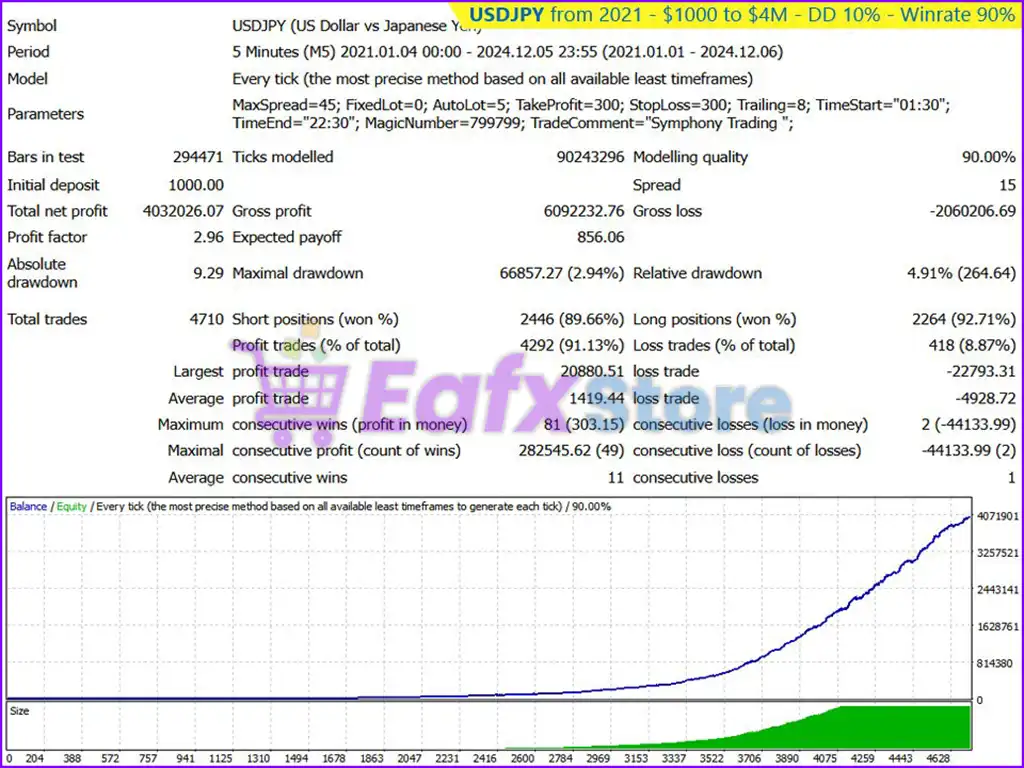The image size is (1024, 768).
Task: Select the profit factor value "2.96"
Action: click(x=208, y=238)
